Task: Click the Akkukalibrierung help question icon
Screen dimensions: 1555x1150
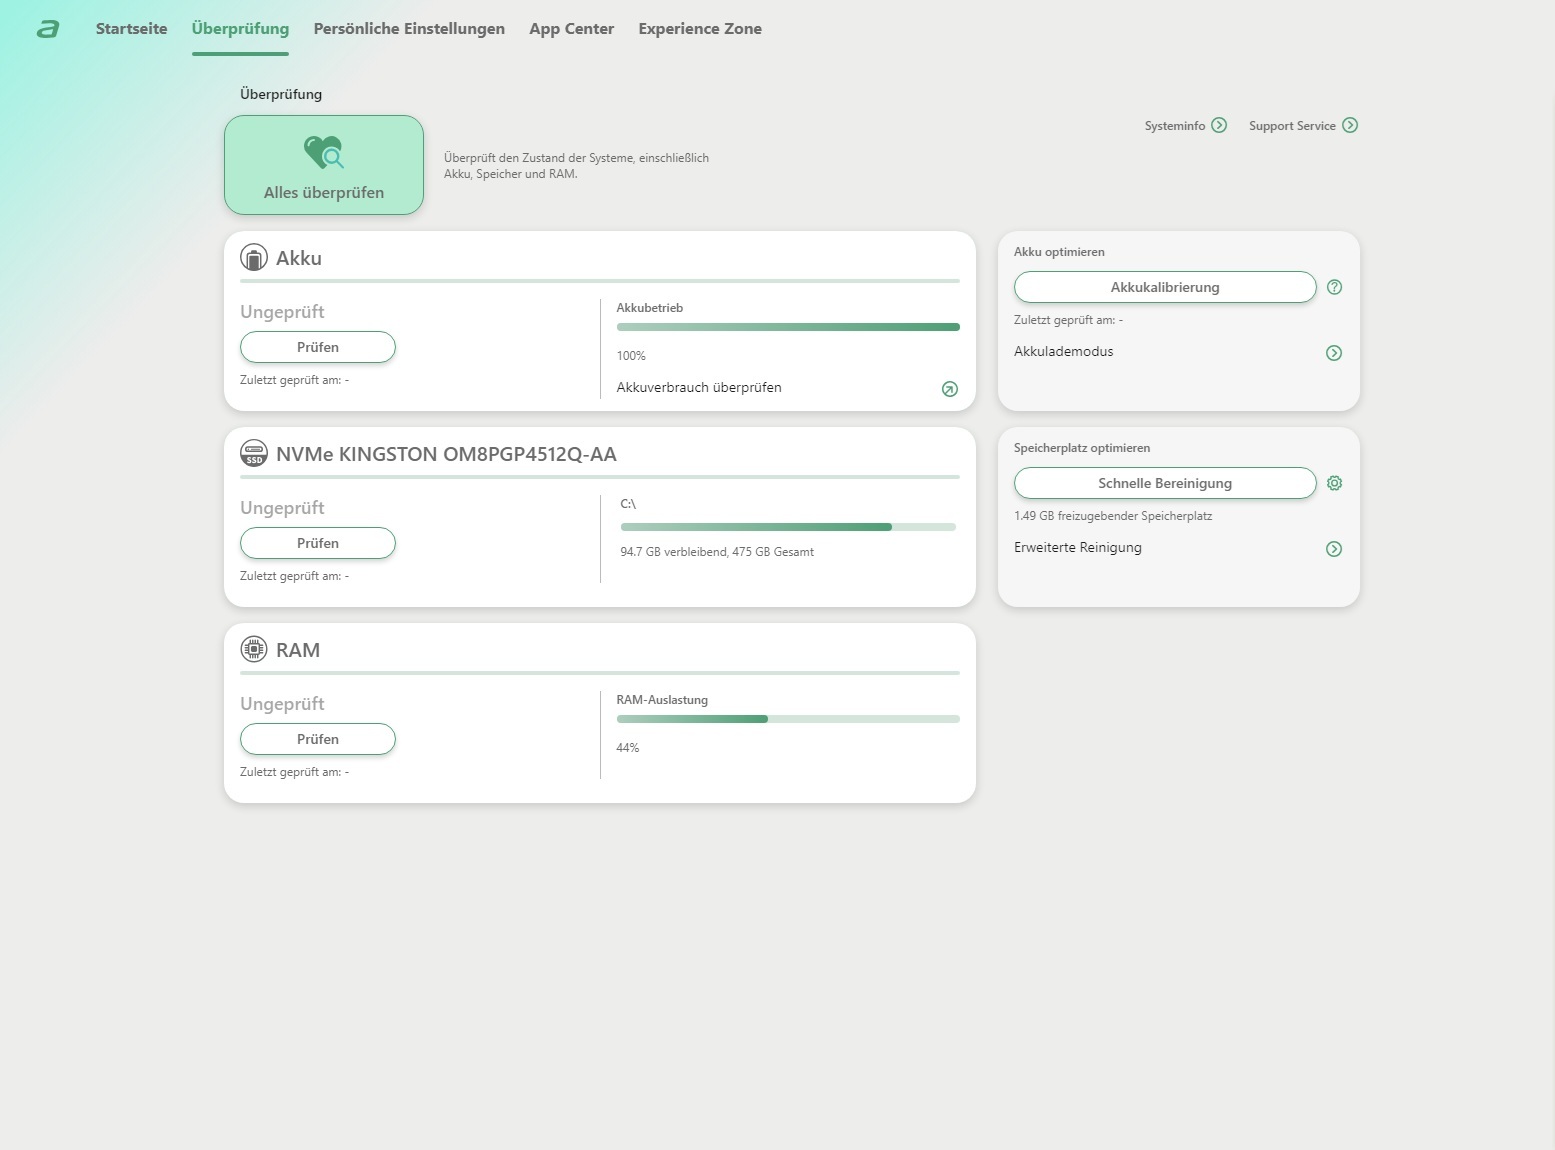Action: pyautogui.click(x=1334, y=287)
